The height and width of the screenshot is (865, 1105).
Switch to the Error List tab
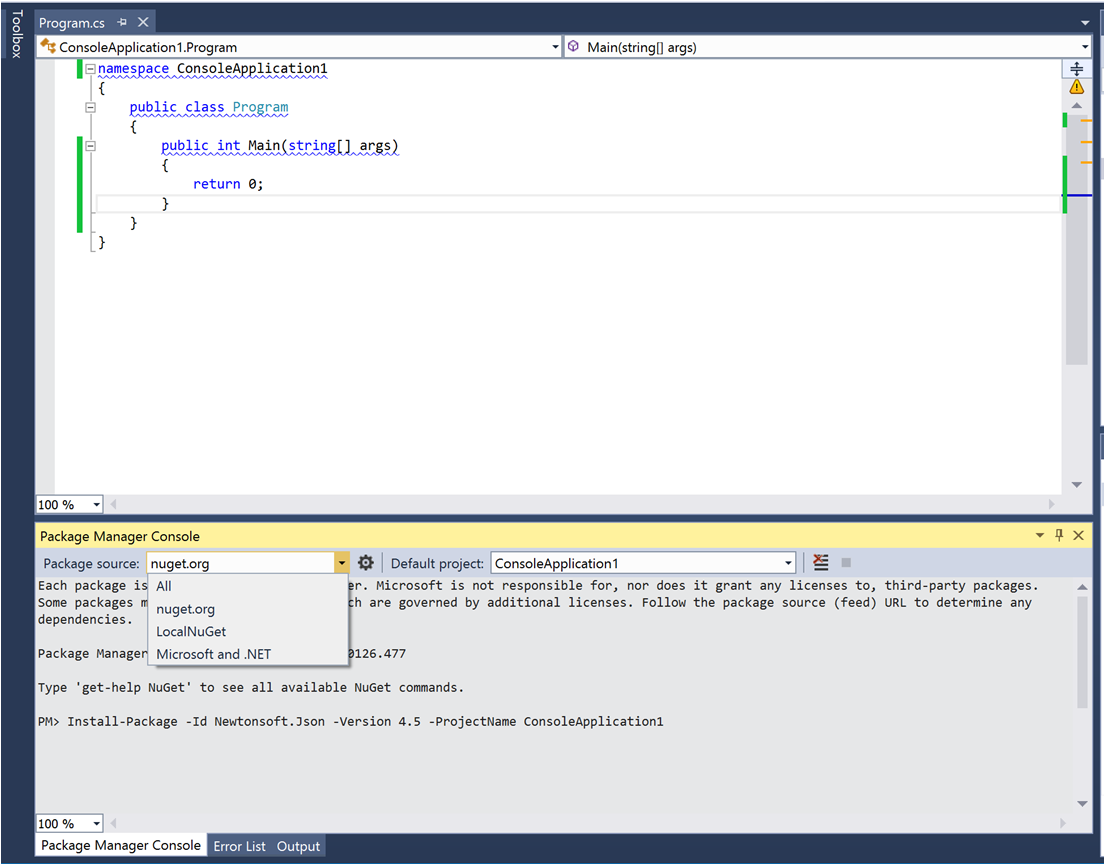pyautogui.click(x=239, y=846)
